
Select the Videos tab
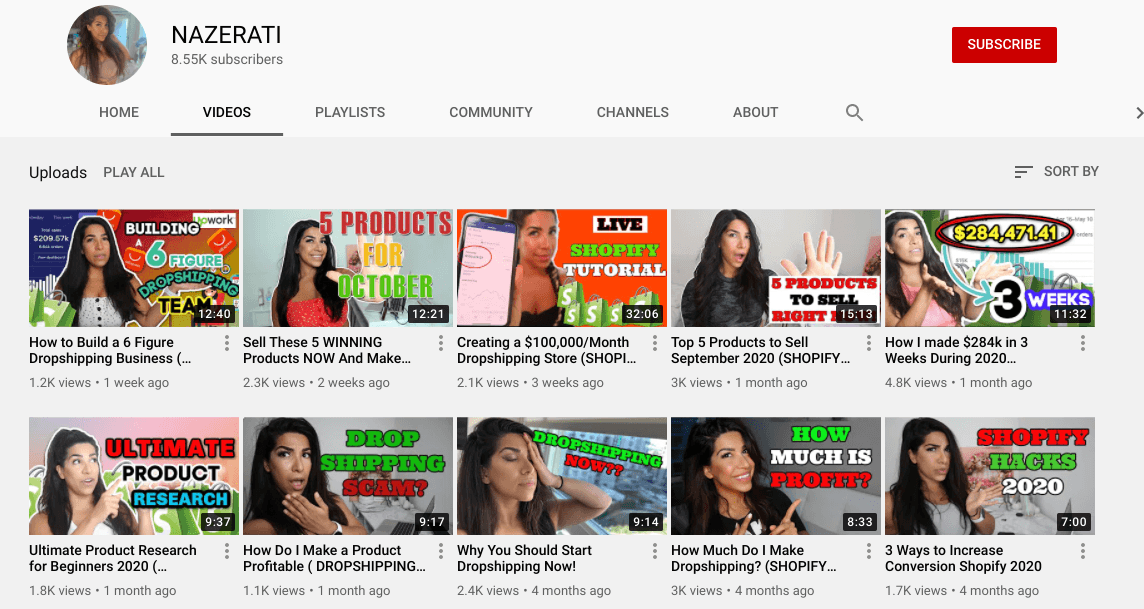point(227,112)
